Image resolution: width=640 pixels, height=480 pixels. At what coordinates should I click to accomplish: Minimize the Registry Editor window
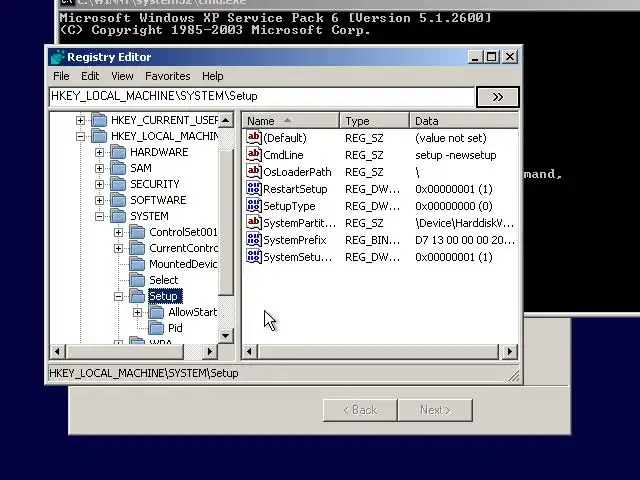(x=476, y=57)
